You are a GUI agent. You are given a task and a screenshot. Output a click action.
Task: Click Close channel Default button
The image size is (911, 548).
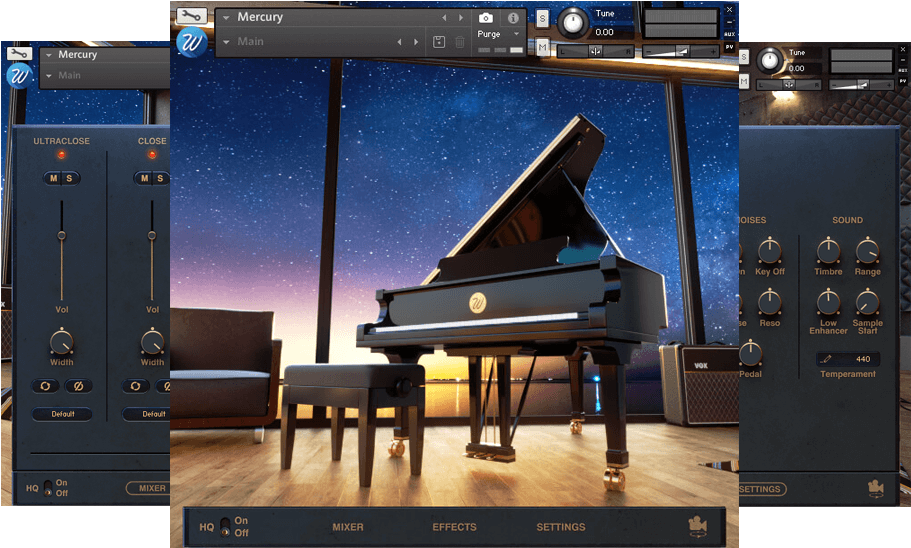pos(146,414)
